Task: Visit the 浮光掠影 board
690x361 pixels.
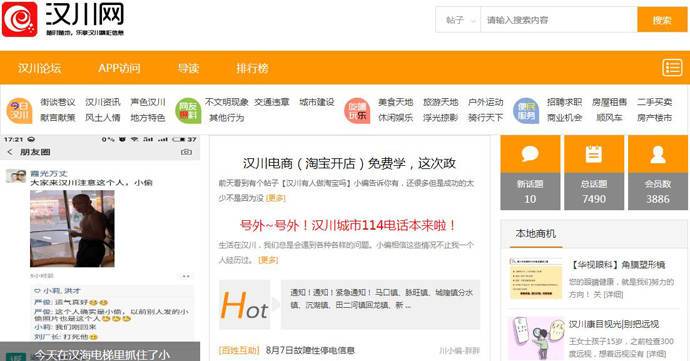Action: point(440,118)
